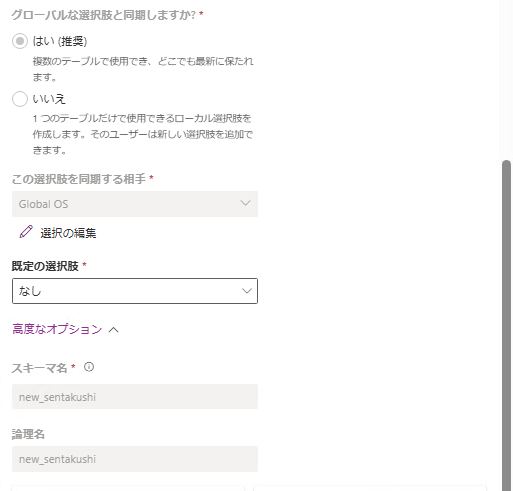Click the chevron on Global OS dropdown
The image size is (513, 491).
coord(246,203)
